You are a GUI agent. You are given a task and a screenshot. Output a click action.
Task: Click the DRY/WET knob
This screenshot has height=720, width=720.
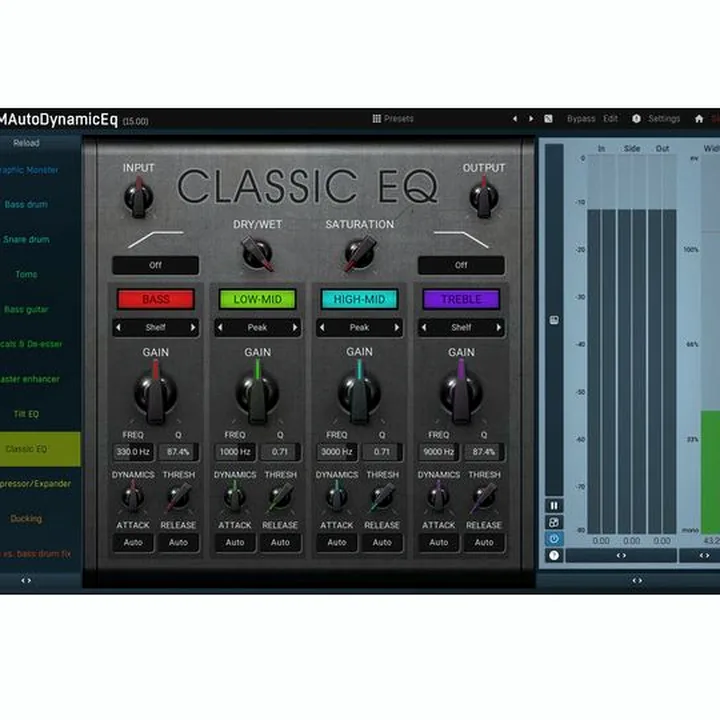click(x=258, y=253)
